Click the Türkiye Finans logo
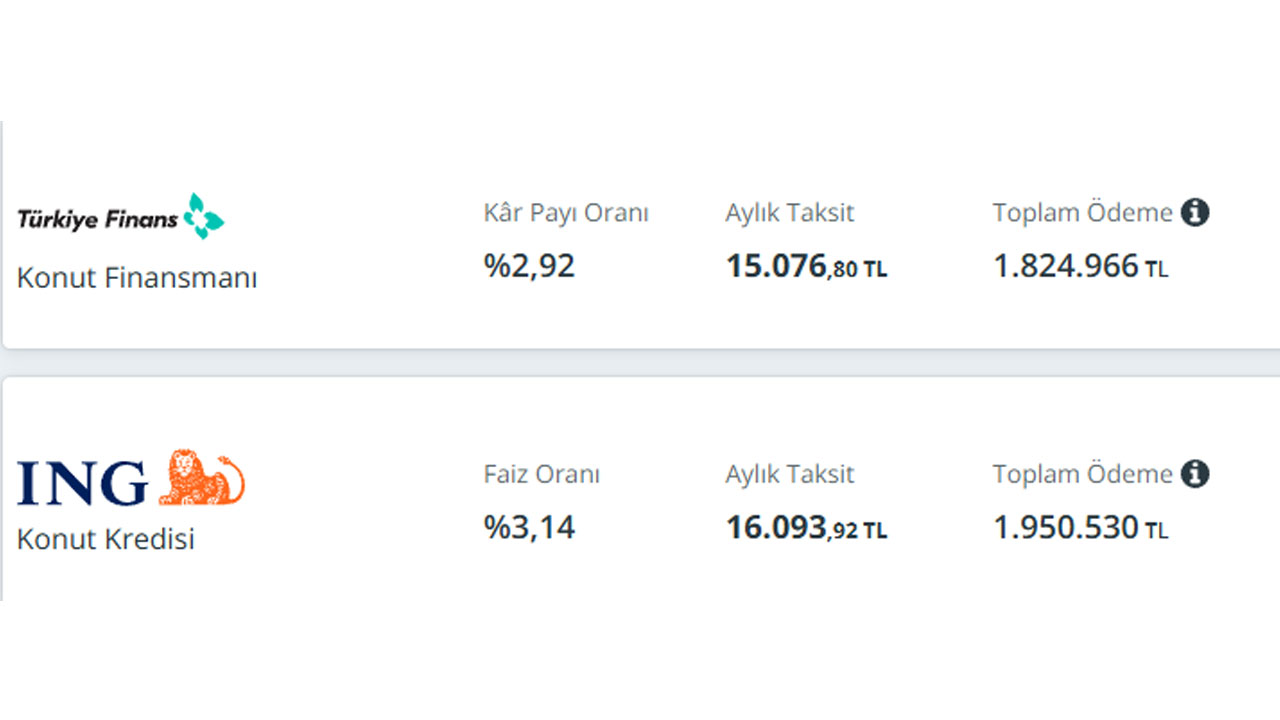 click(120, 217)
